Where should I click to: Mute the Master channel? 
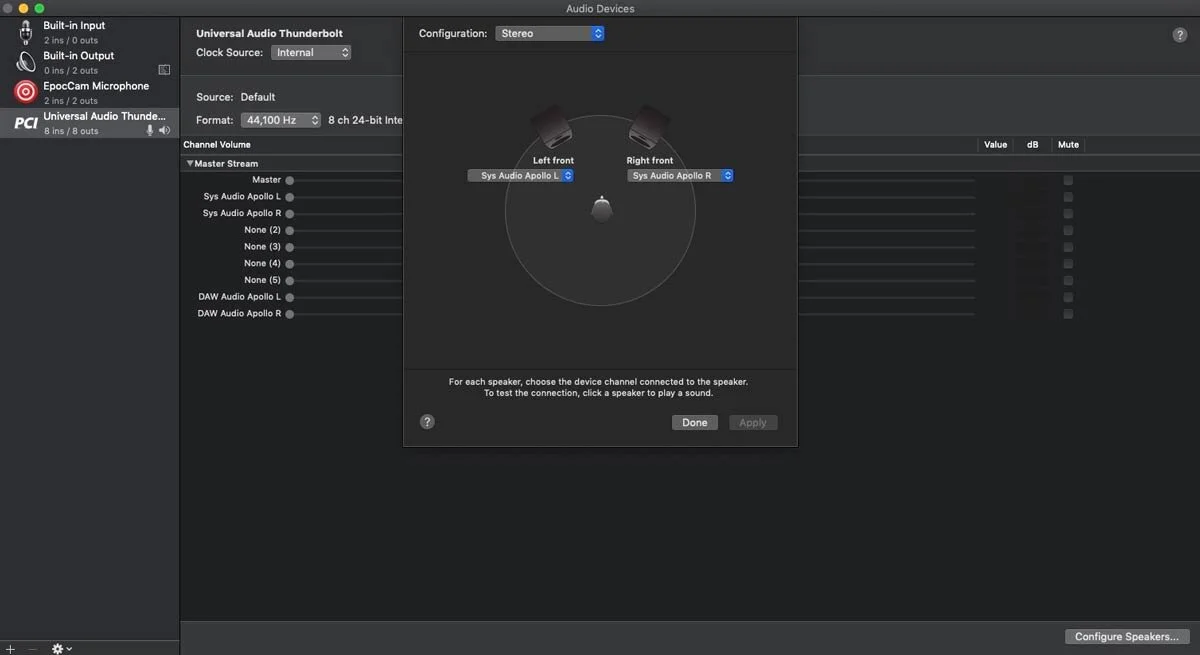pos(1068,180)
